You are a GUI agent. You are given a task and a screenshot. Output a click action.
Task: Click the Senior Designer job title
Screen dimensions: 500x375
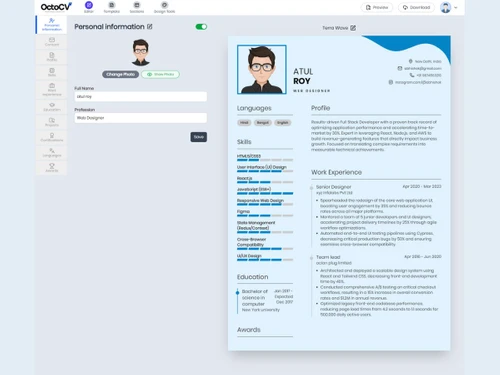tap(333, 187)
